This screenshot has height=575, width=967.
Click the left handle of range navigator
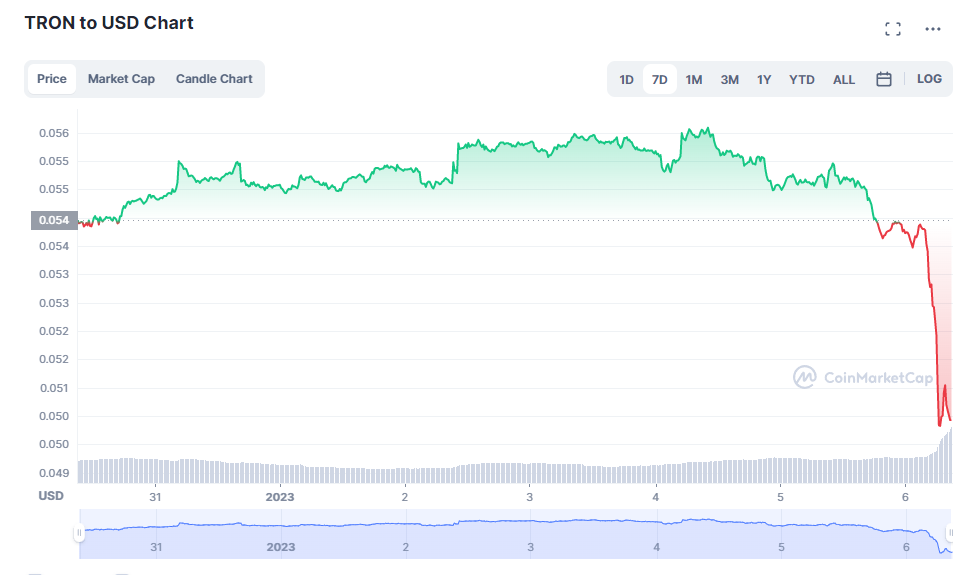pos(79,533)
